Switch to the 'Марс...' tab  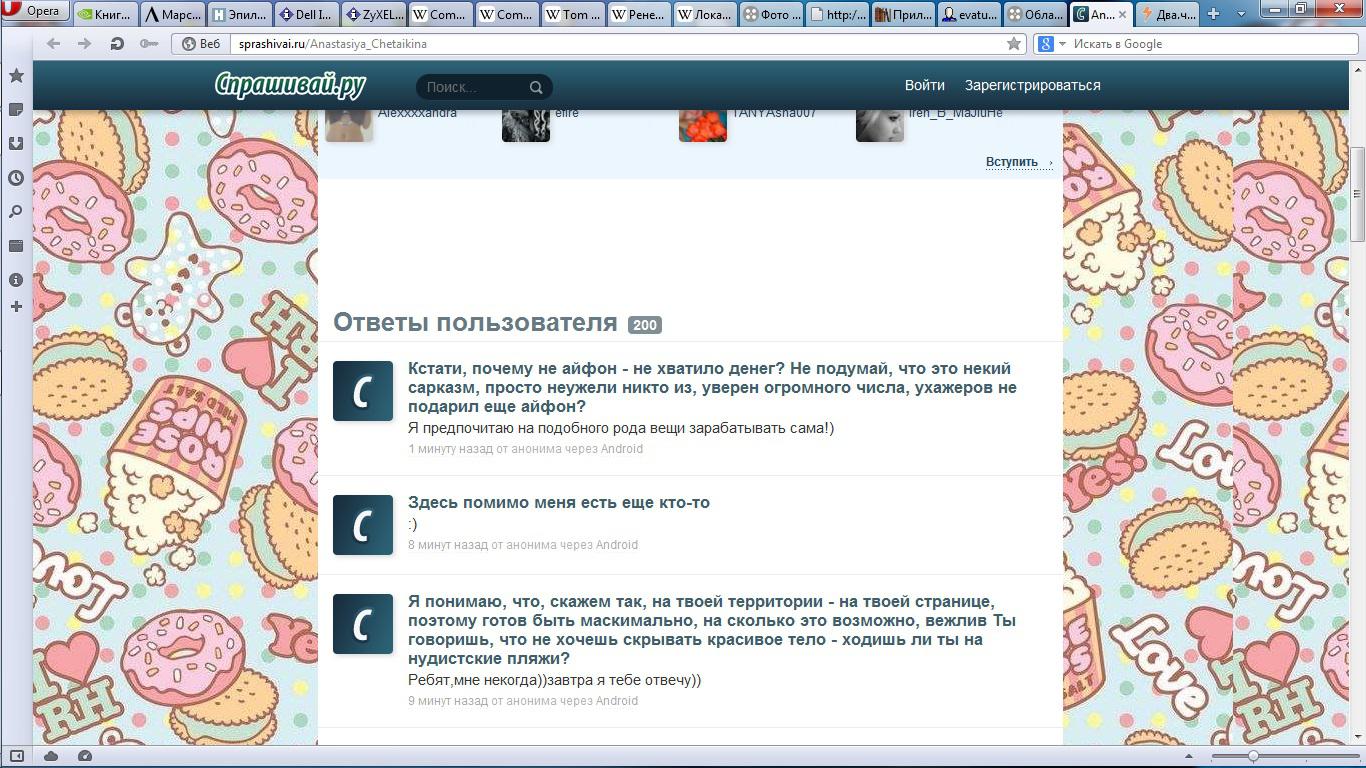(172, 15)
